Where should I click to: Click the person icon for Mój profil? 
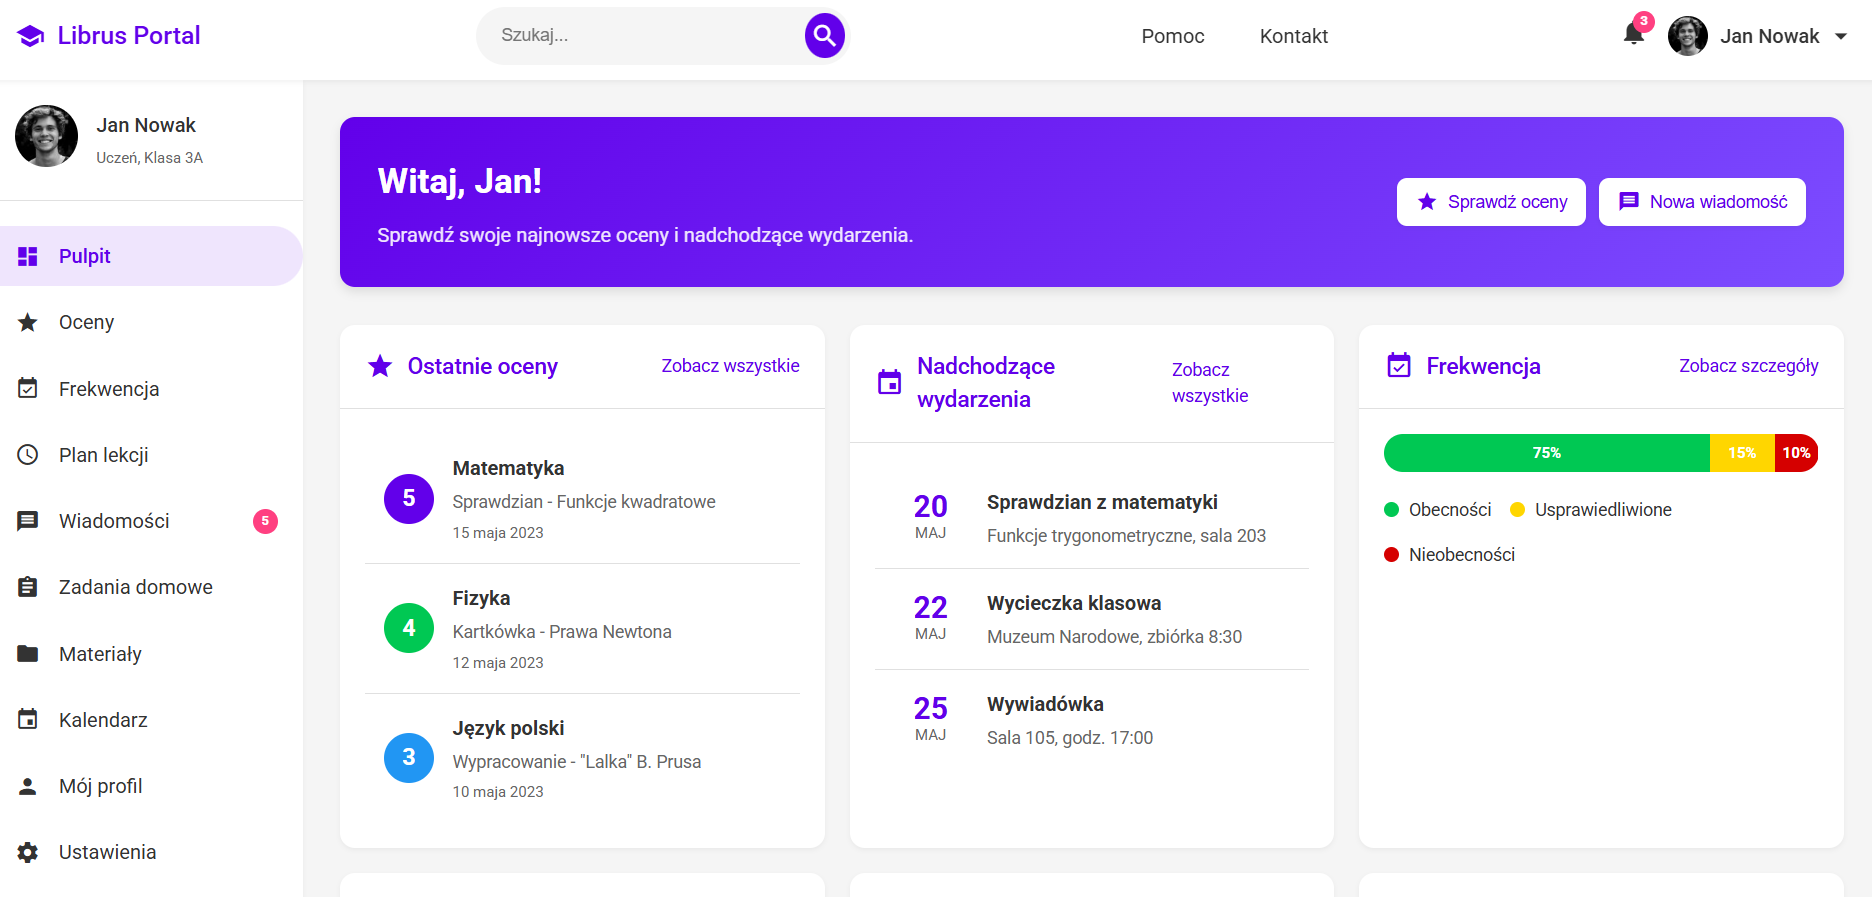click(x=28, y=786)
